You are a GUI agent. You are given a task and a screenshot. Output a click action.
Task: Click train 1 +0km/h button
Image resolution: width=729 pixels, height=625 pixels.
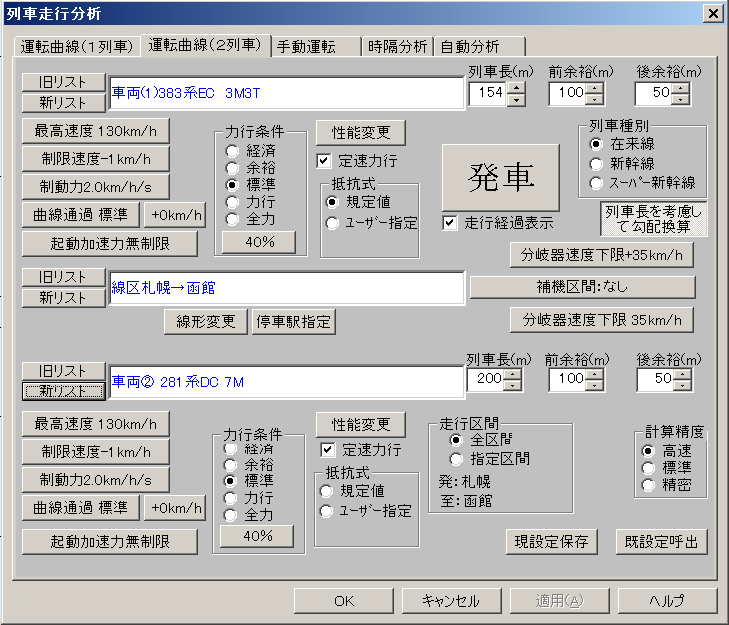pos(176,214)
